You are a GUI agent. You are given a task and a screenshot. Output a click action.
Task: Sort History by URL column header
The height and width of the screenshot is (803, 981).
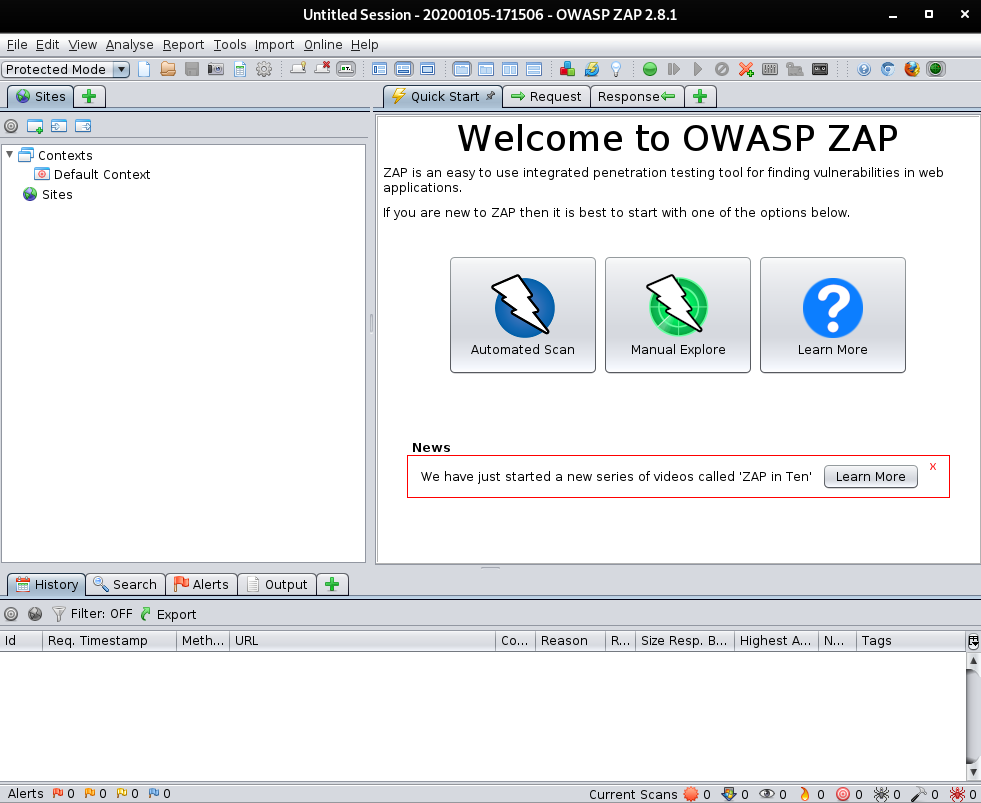pos(362,640)
